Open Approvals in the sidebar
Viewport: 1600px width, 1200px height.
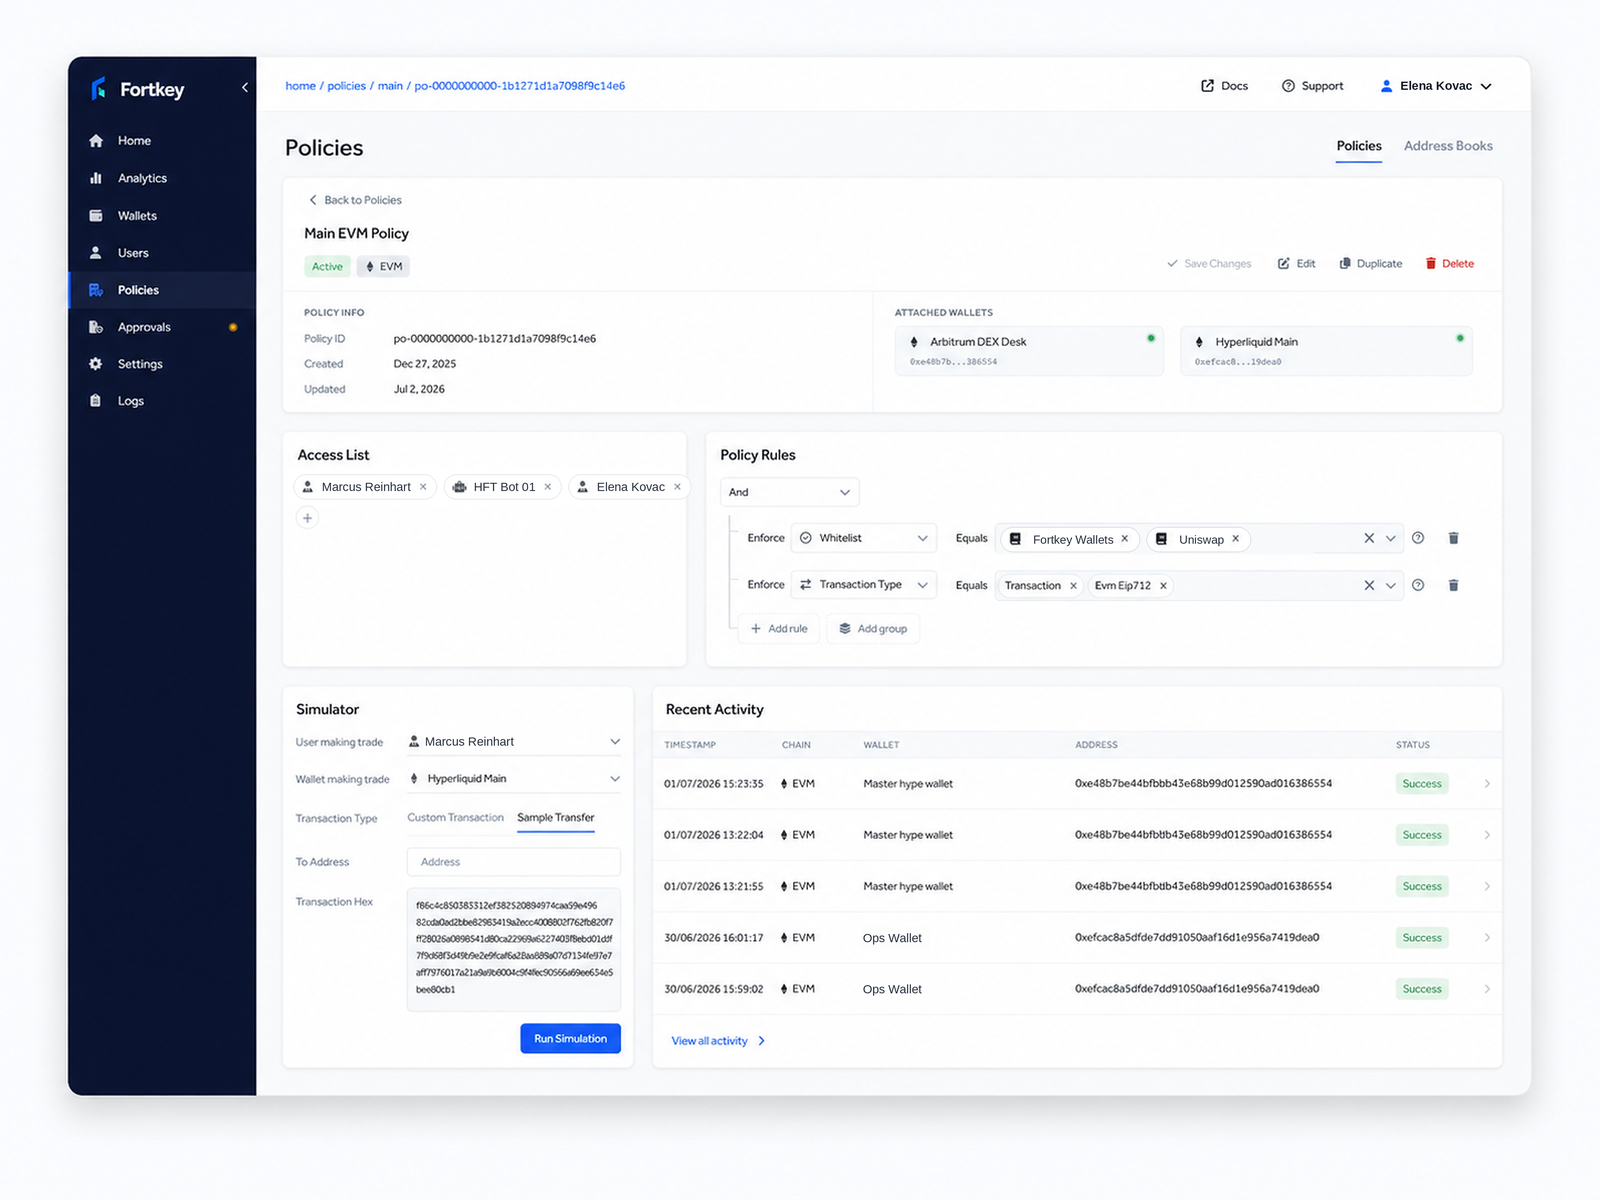[162, 327]
